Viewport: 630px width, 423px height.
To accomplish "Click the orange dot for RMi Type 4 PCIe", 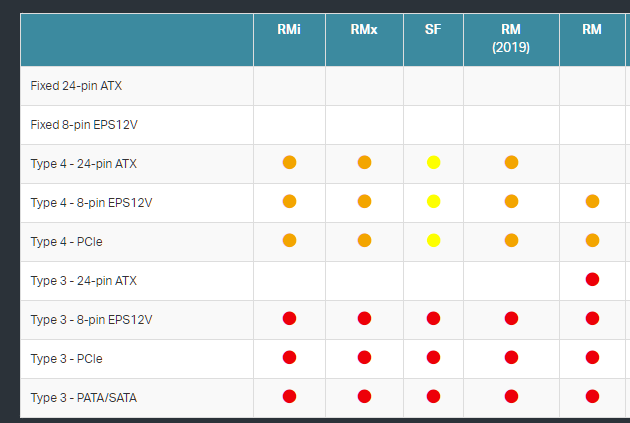I will (x=289, y=241).
